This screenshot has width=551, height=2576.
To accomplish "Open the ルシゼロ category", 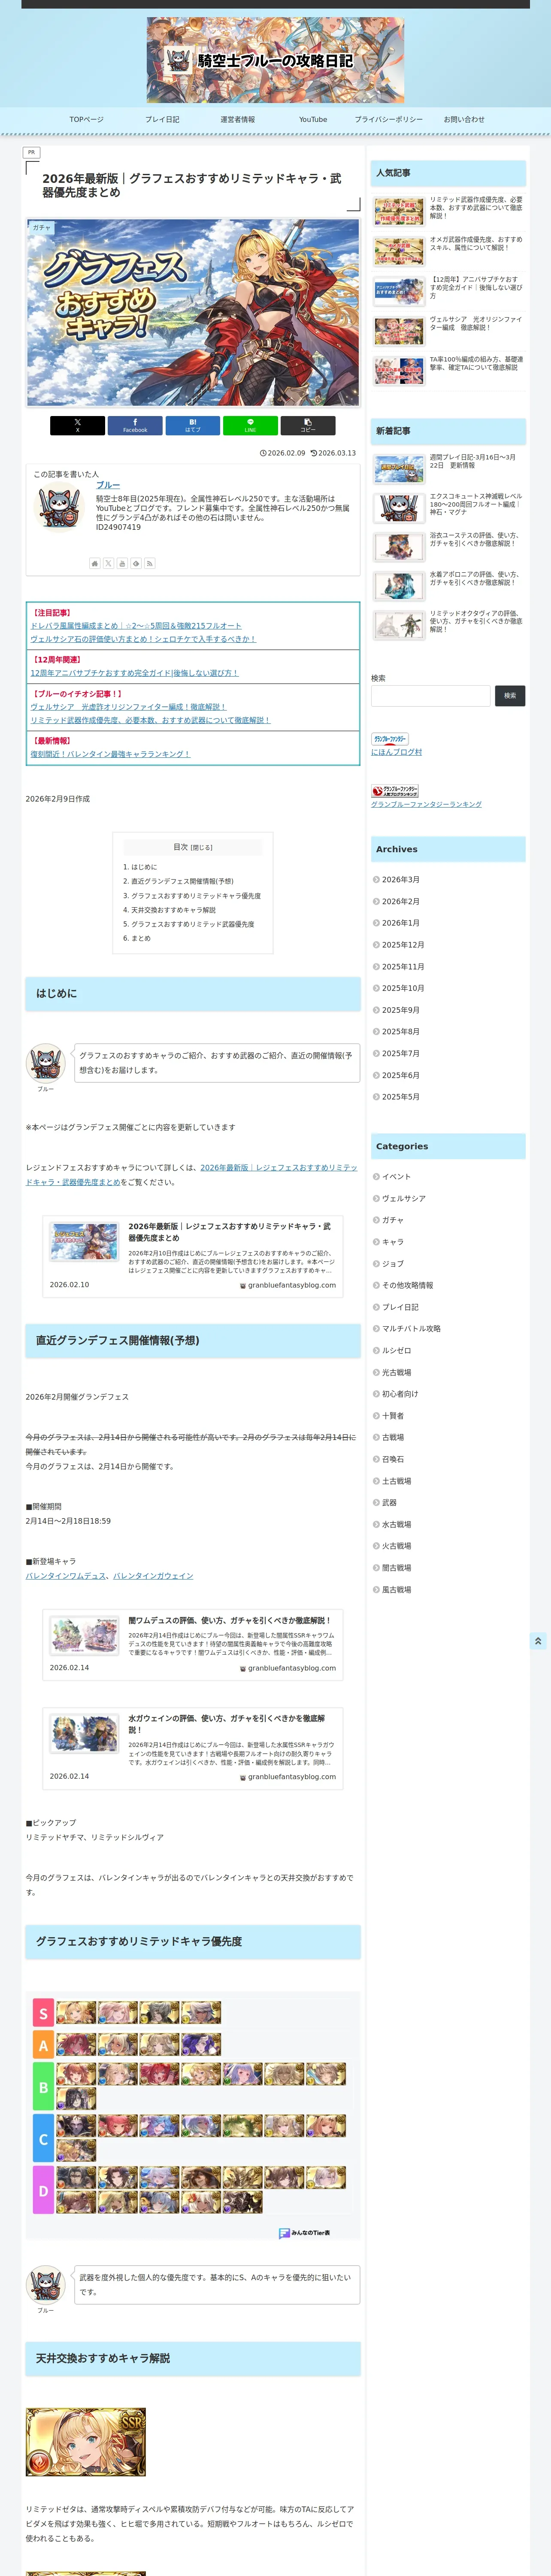I will click(x=396, y=1351).
